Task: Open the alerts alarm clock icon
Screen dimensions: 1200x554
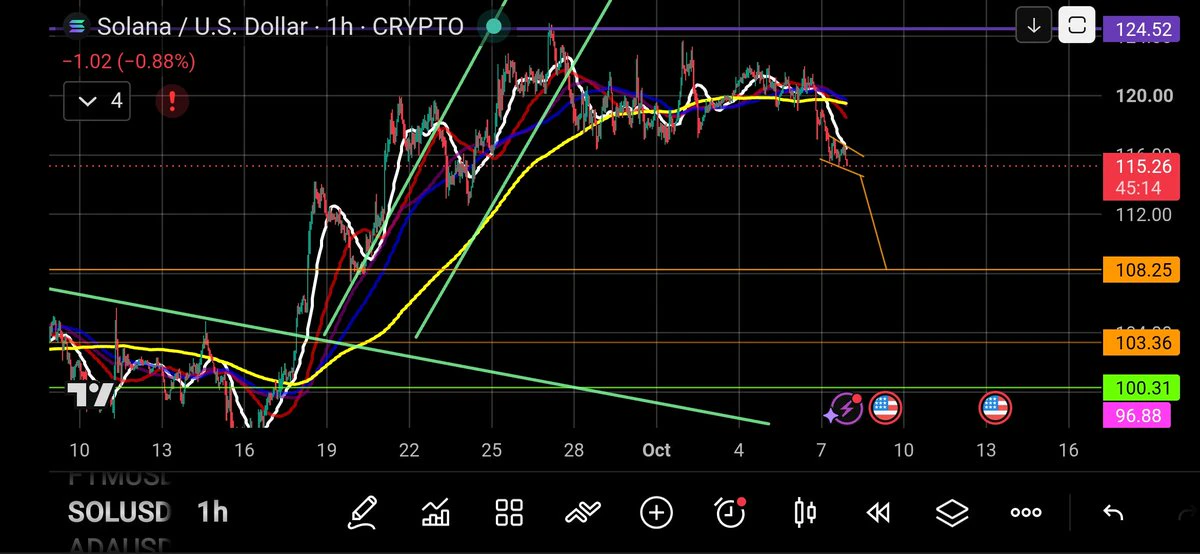Action: click(x=731, y=513)
